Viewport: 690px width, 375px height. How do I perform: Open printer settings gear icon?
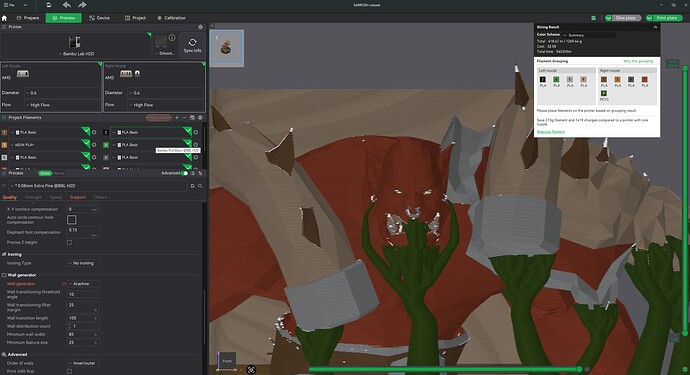point(201,27)
